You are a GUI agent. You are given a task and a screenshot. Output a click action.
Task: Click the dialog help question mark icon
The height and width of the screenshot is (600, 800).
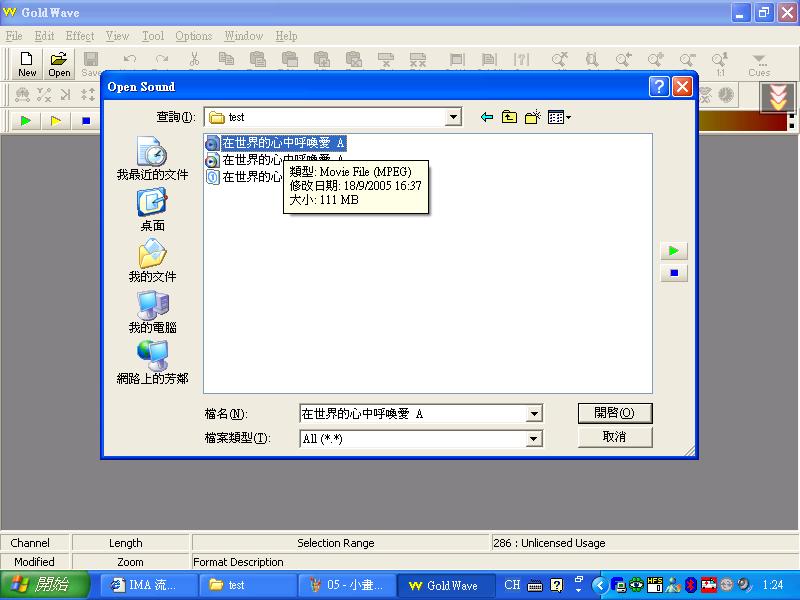click(659, 87)
